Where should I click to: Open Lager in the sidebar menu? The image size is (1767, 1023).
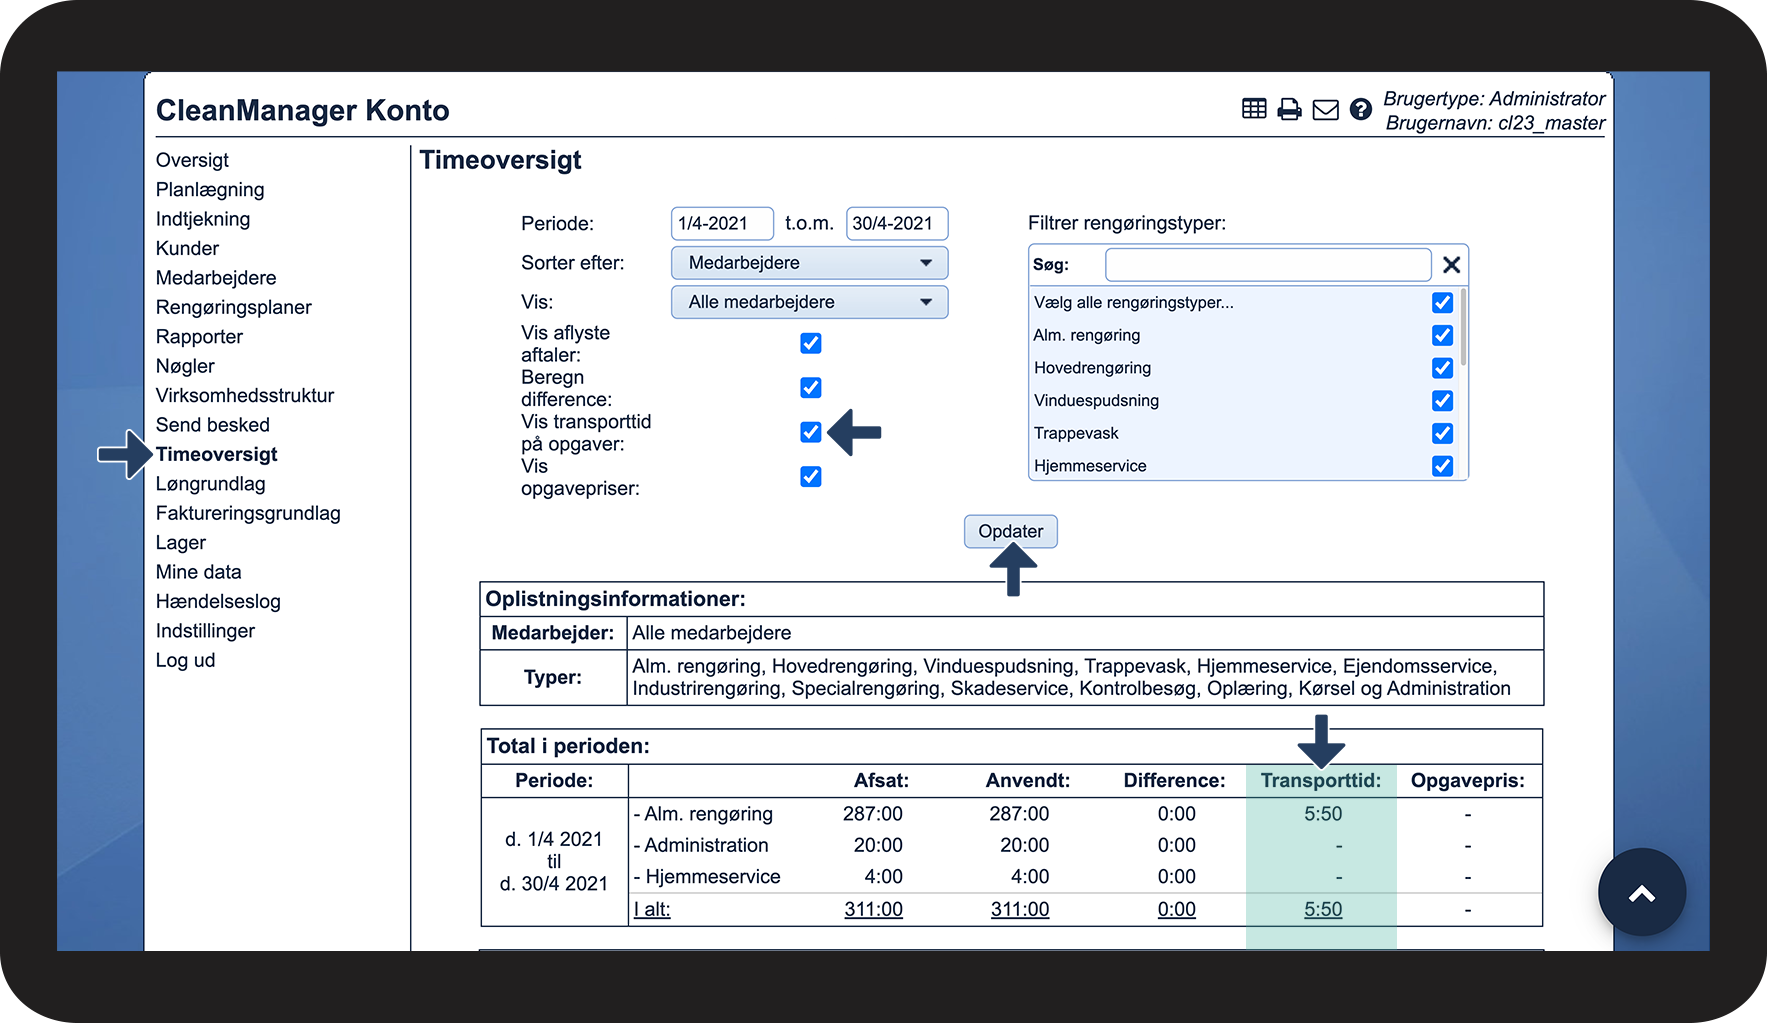pyautogui.click(x=181, y=543)
